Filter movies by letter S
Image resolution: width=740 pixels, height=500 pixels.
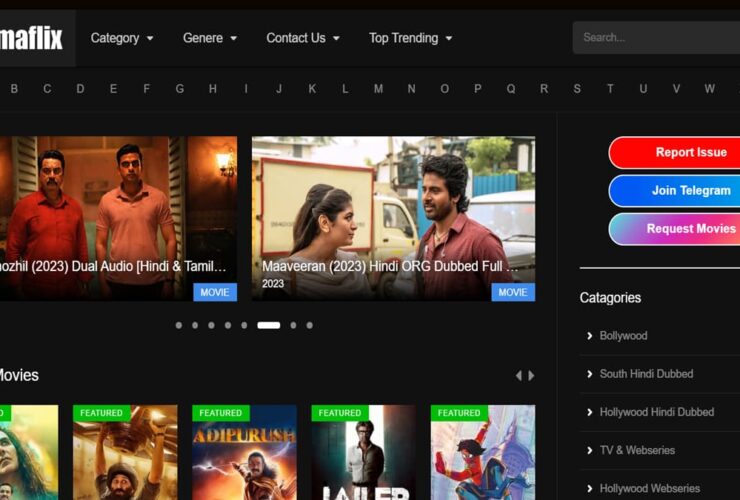577,89
